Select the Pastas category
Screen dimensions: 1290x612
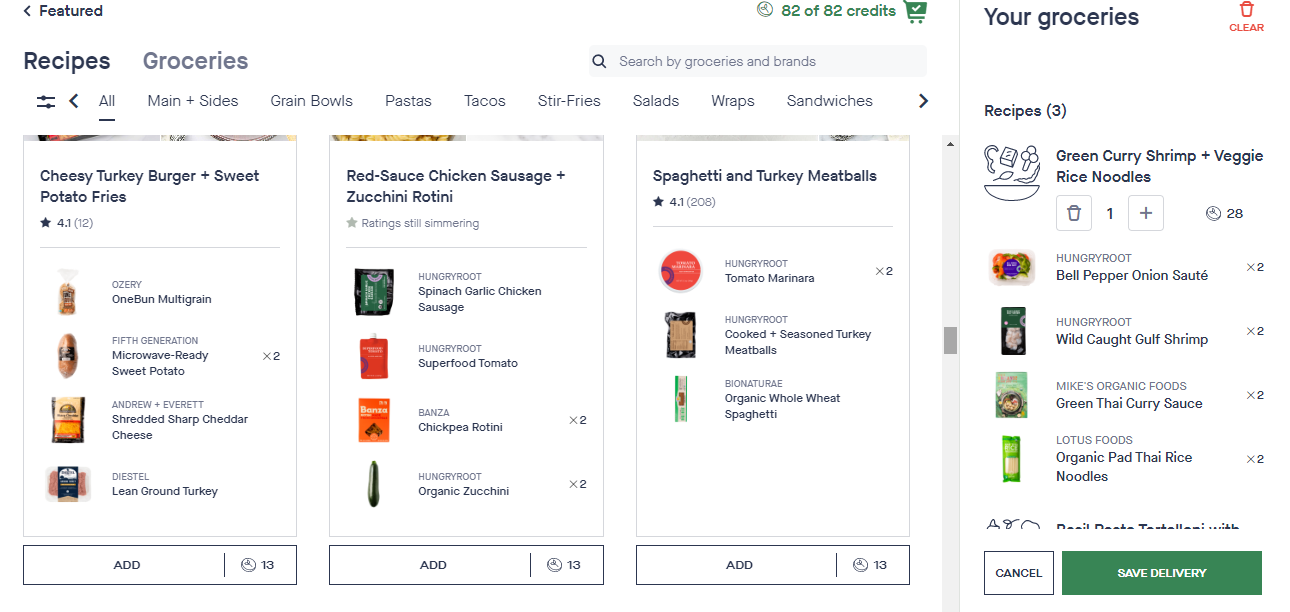click(408, 101)
